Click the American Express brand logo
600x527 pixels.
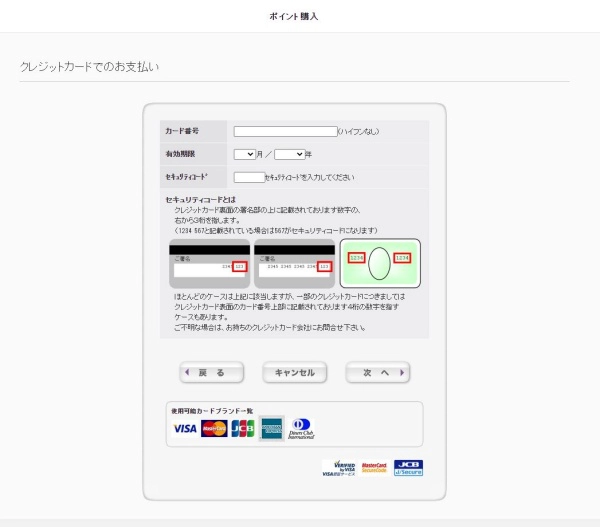pyautogui.click(x=271, y=428)
